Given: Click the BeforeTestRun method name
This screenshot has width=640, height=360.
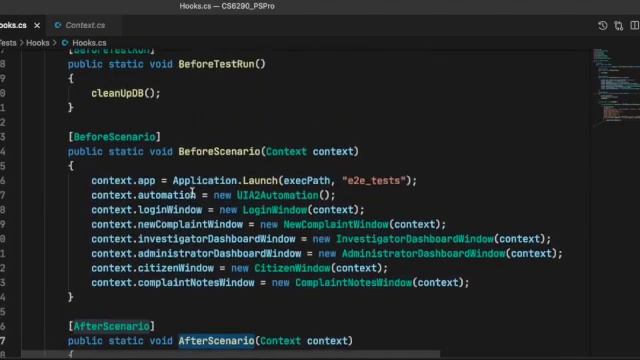Looking at the screenshot, I should point(216,64).
